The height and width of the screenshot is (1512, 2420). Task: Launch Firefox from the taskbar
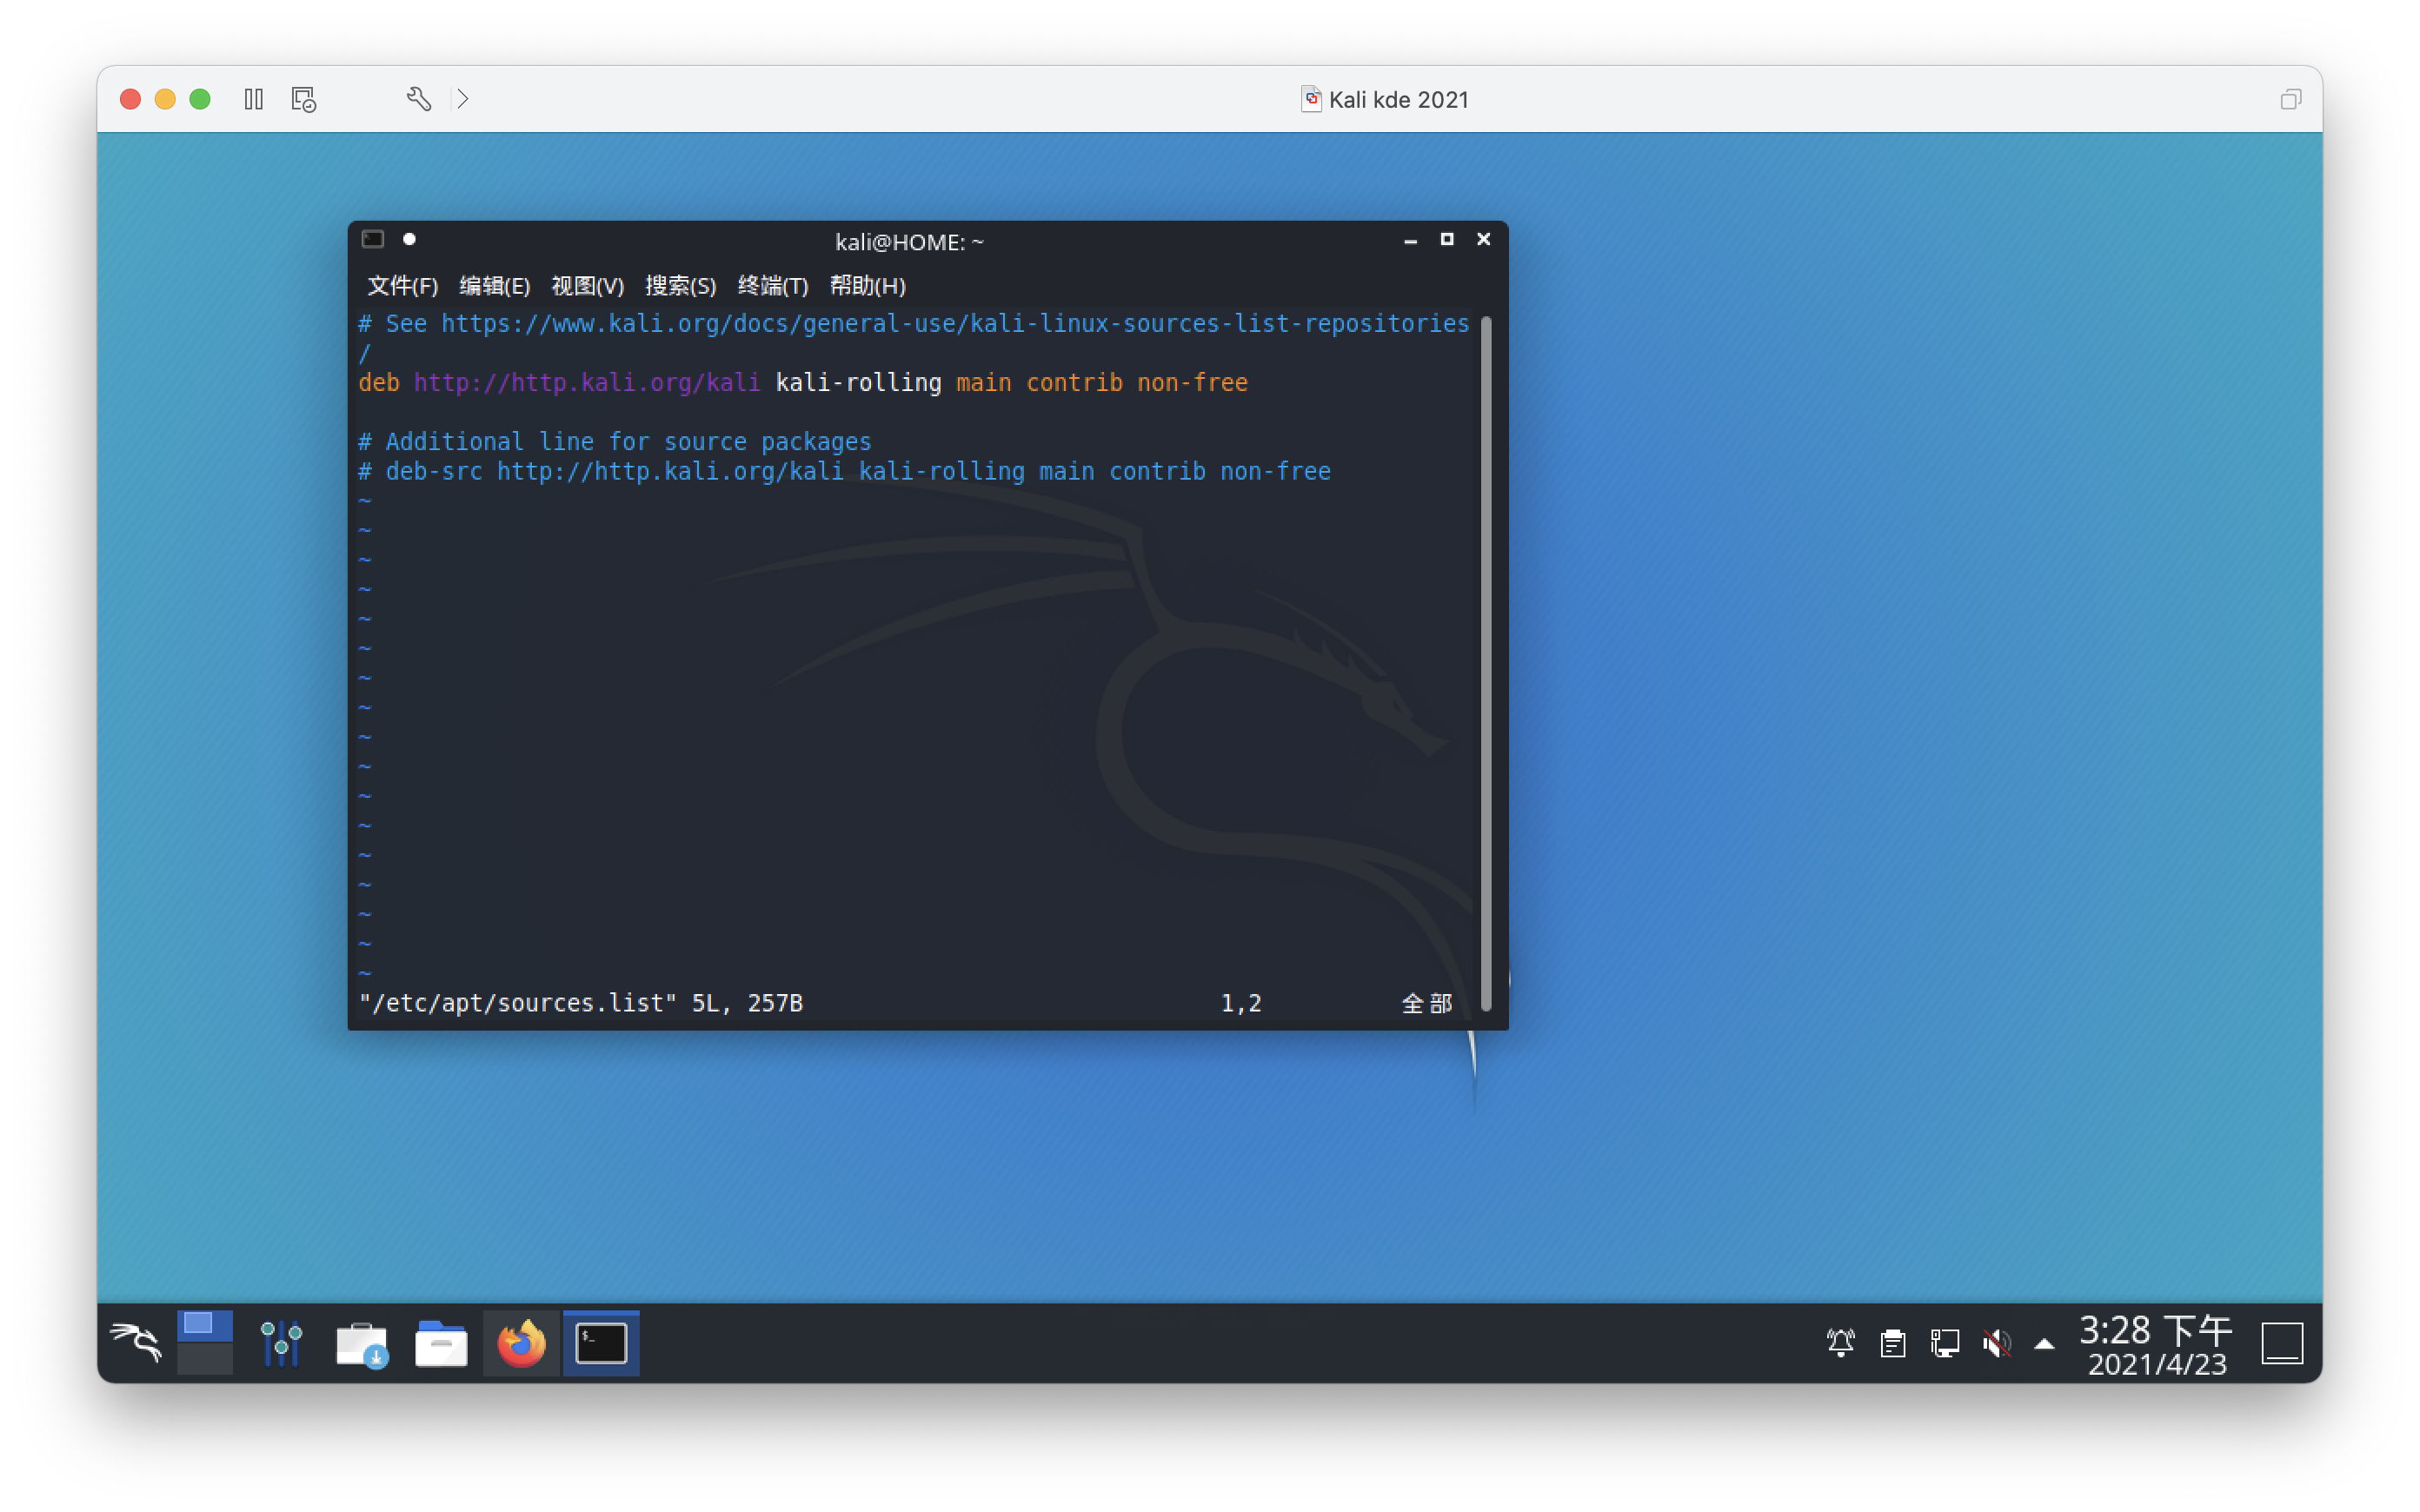pyautogui.click(x=521, y=1343)
